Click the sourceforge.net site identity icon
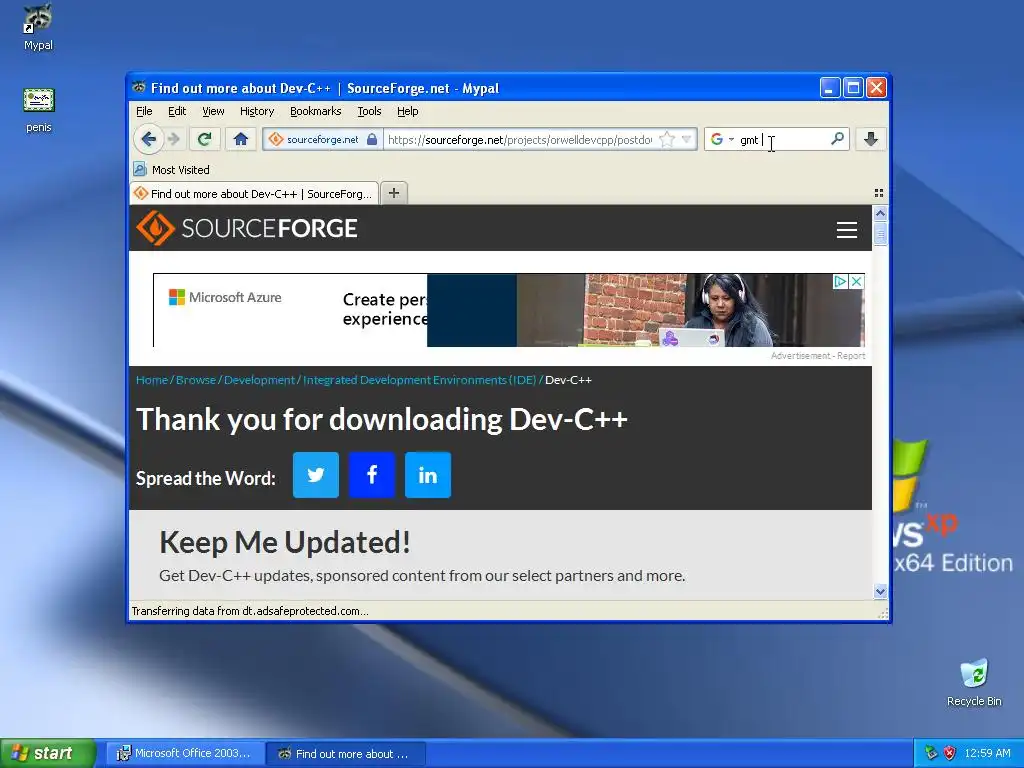Viewport: 1024px width, 768px height. 276,139
